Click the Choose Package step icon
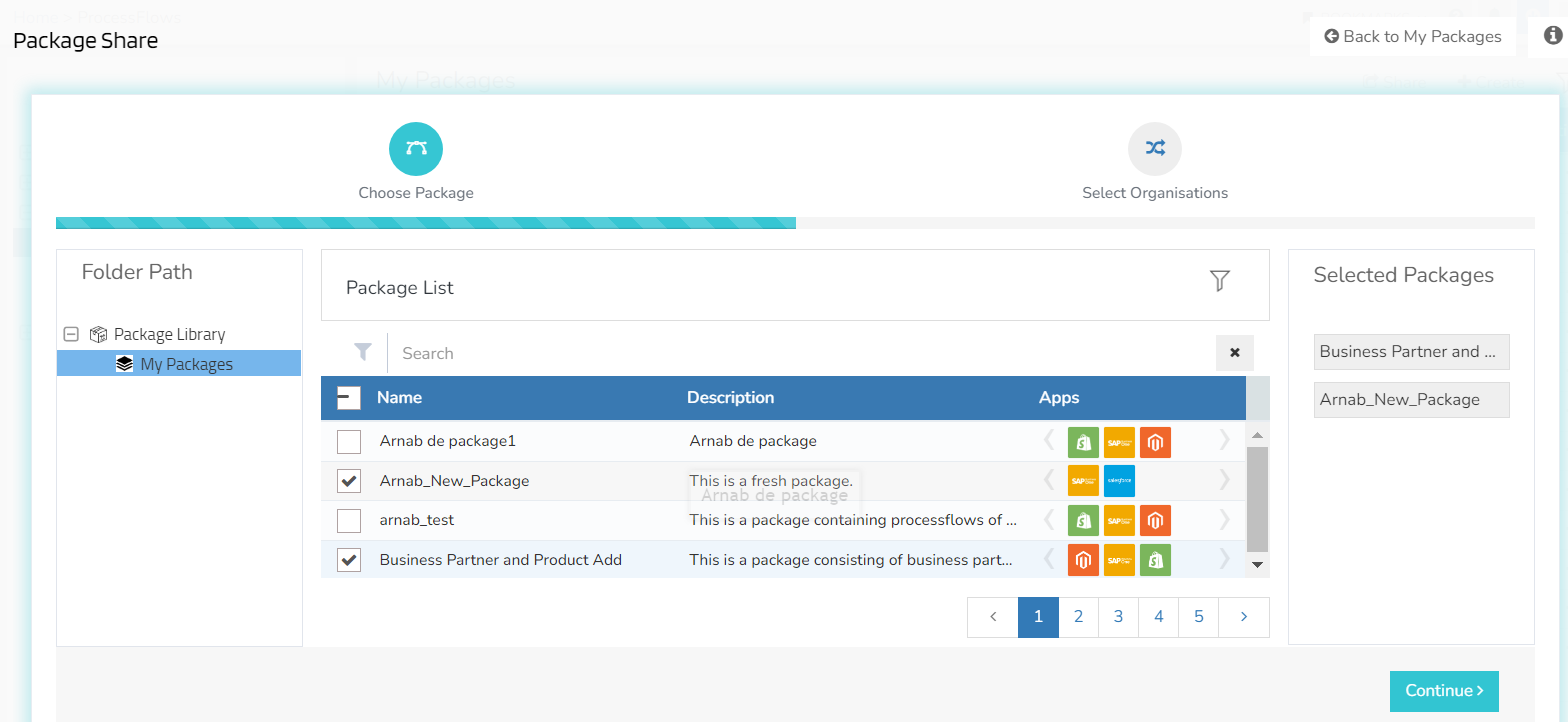The height and width of the screenshot is (722, 1568). coord(416,149)
